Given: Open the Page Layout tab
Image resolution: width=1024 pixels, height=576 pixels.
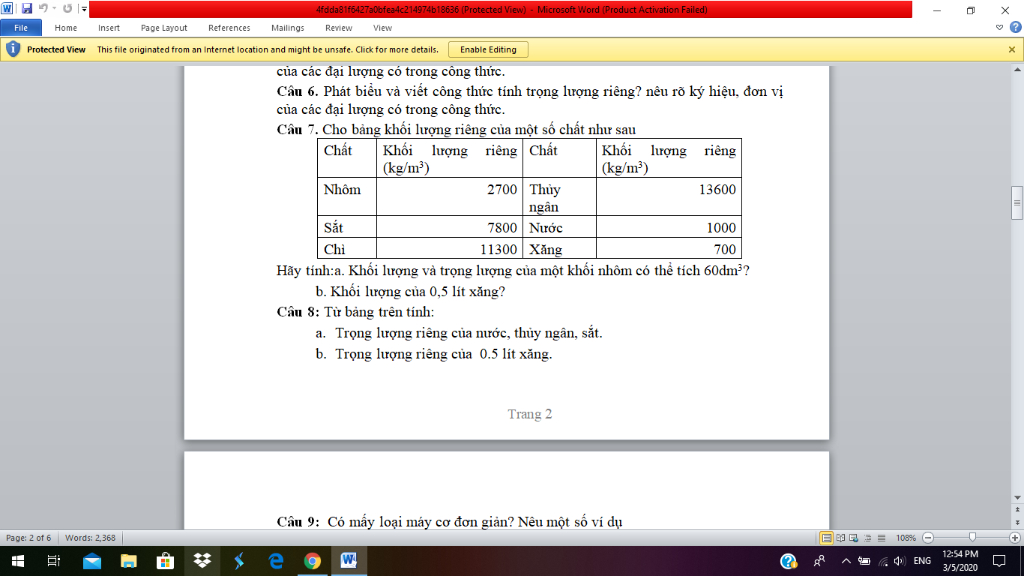Looking at the screenshot, I should click(164, 28).
